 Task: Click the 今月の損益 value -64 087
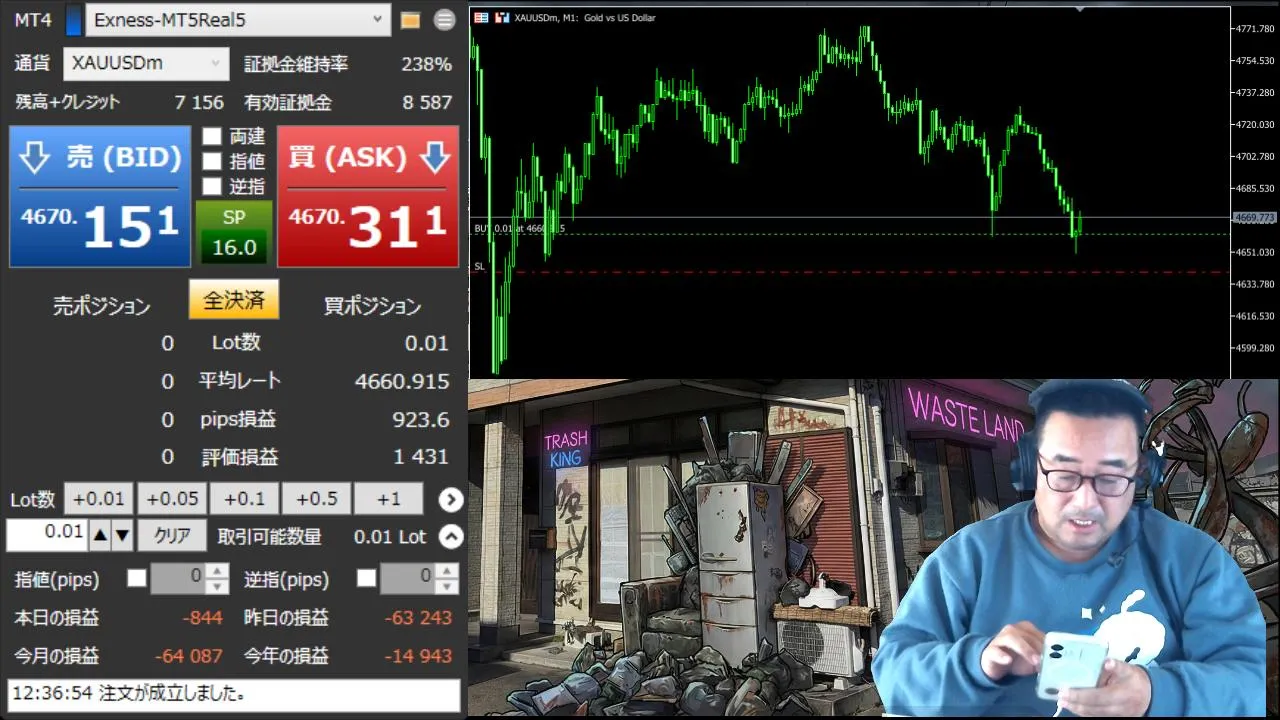[189, 656]
